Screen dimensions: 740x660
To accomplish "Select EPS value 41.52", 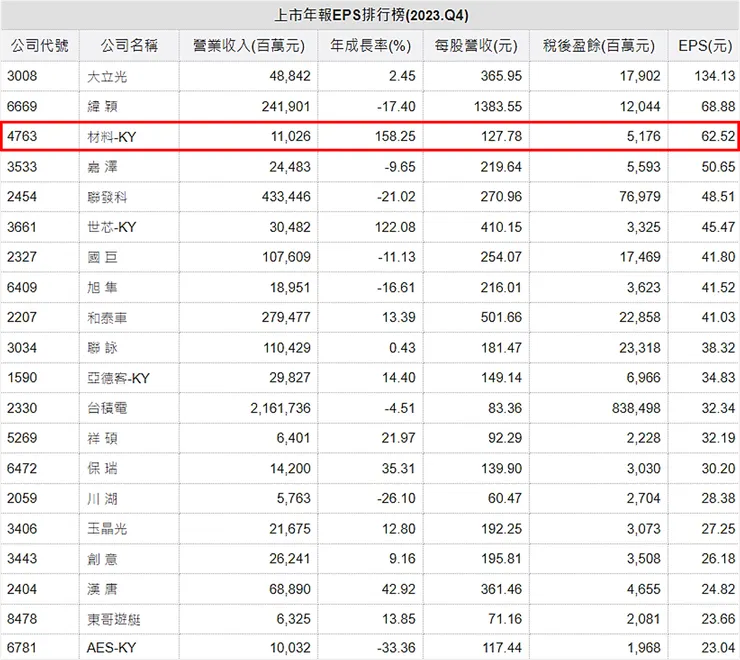I will [x=718, y=287].
